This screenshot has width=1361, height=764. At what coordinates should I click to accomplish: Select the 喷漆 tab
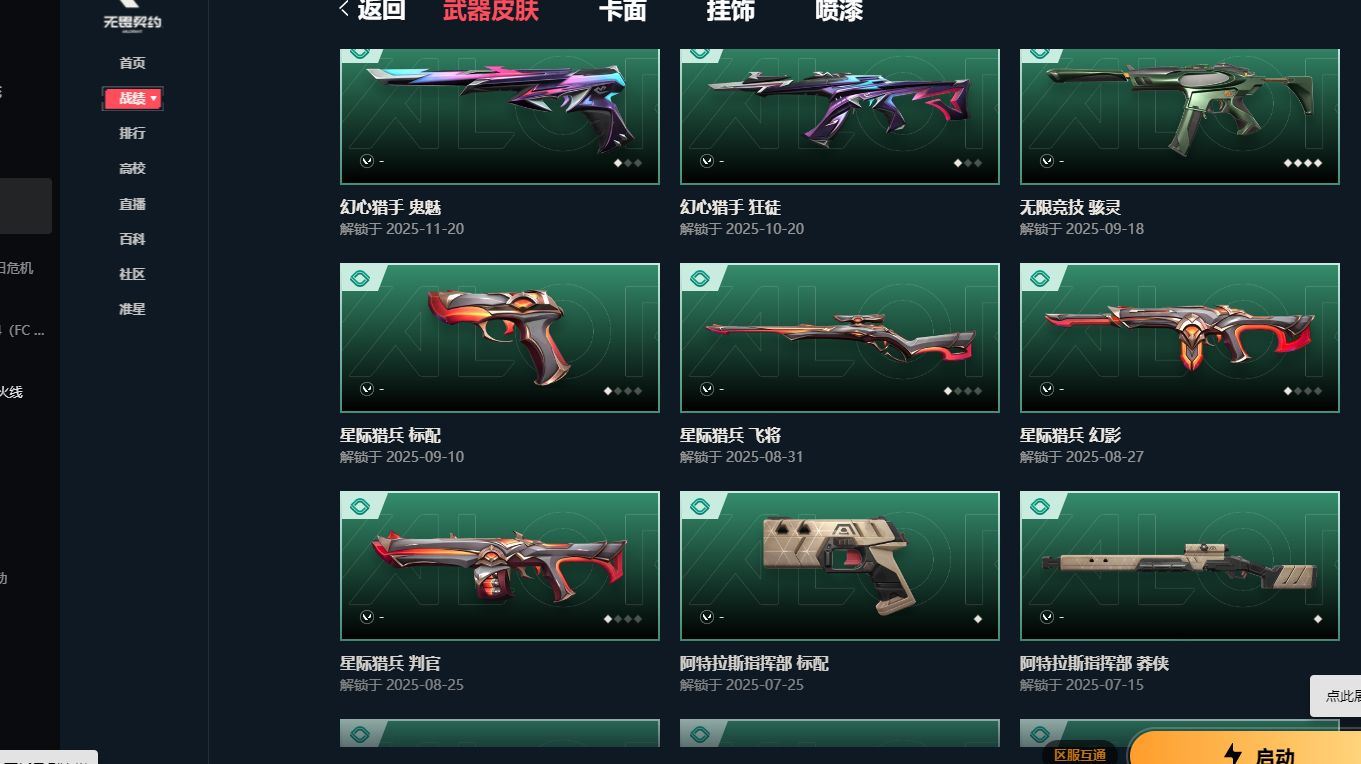(839, 11)
